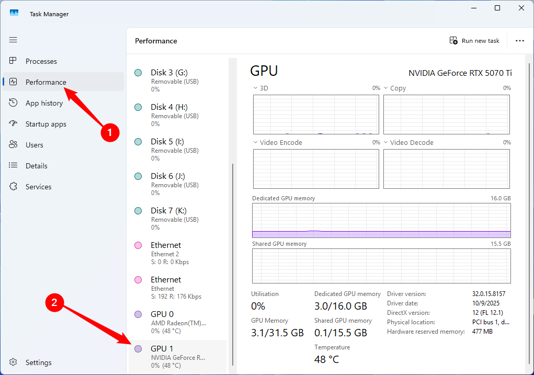
Task: Click the 3D usage graph
Action: click(x=316, y=114)
